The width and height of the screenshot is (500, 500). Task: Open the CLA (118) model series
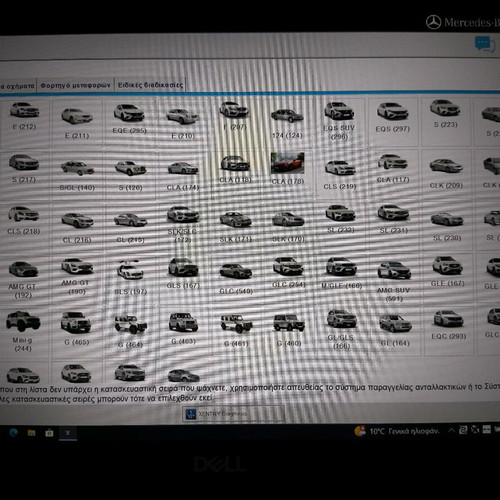(235, 175)
